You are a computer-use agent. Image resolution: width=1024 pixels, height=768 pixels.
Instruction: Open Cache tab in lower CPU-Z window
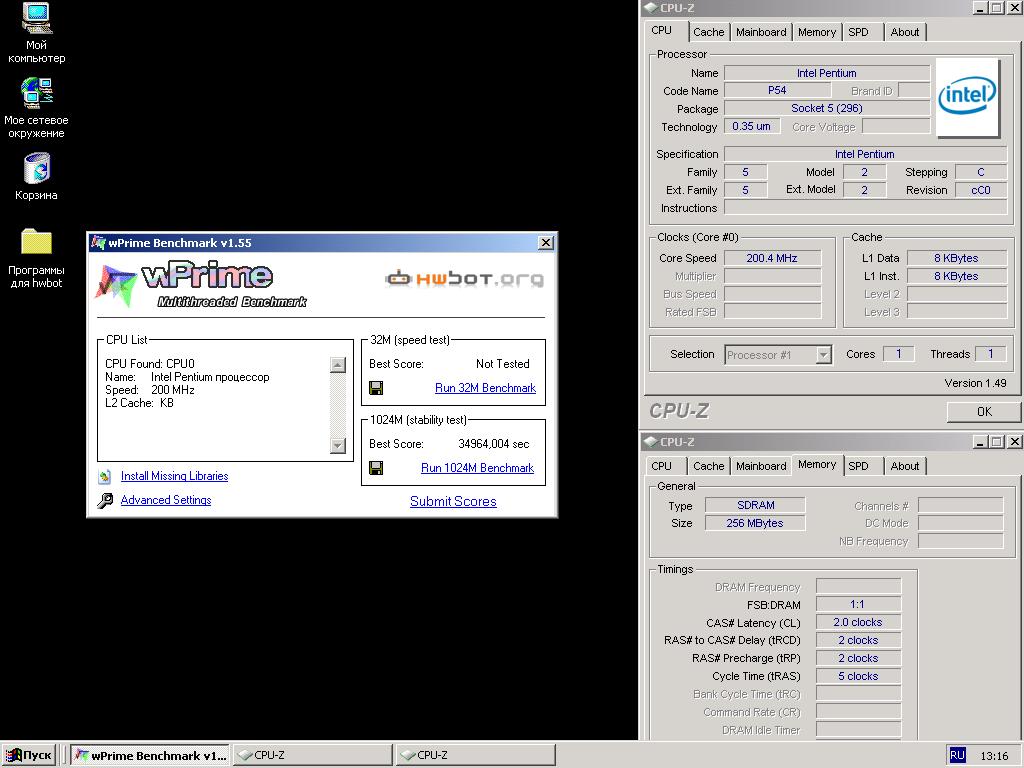tap(709, 466)
